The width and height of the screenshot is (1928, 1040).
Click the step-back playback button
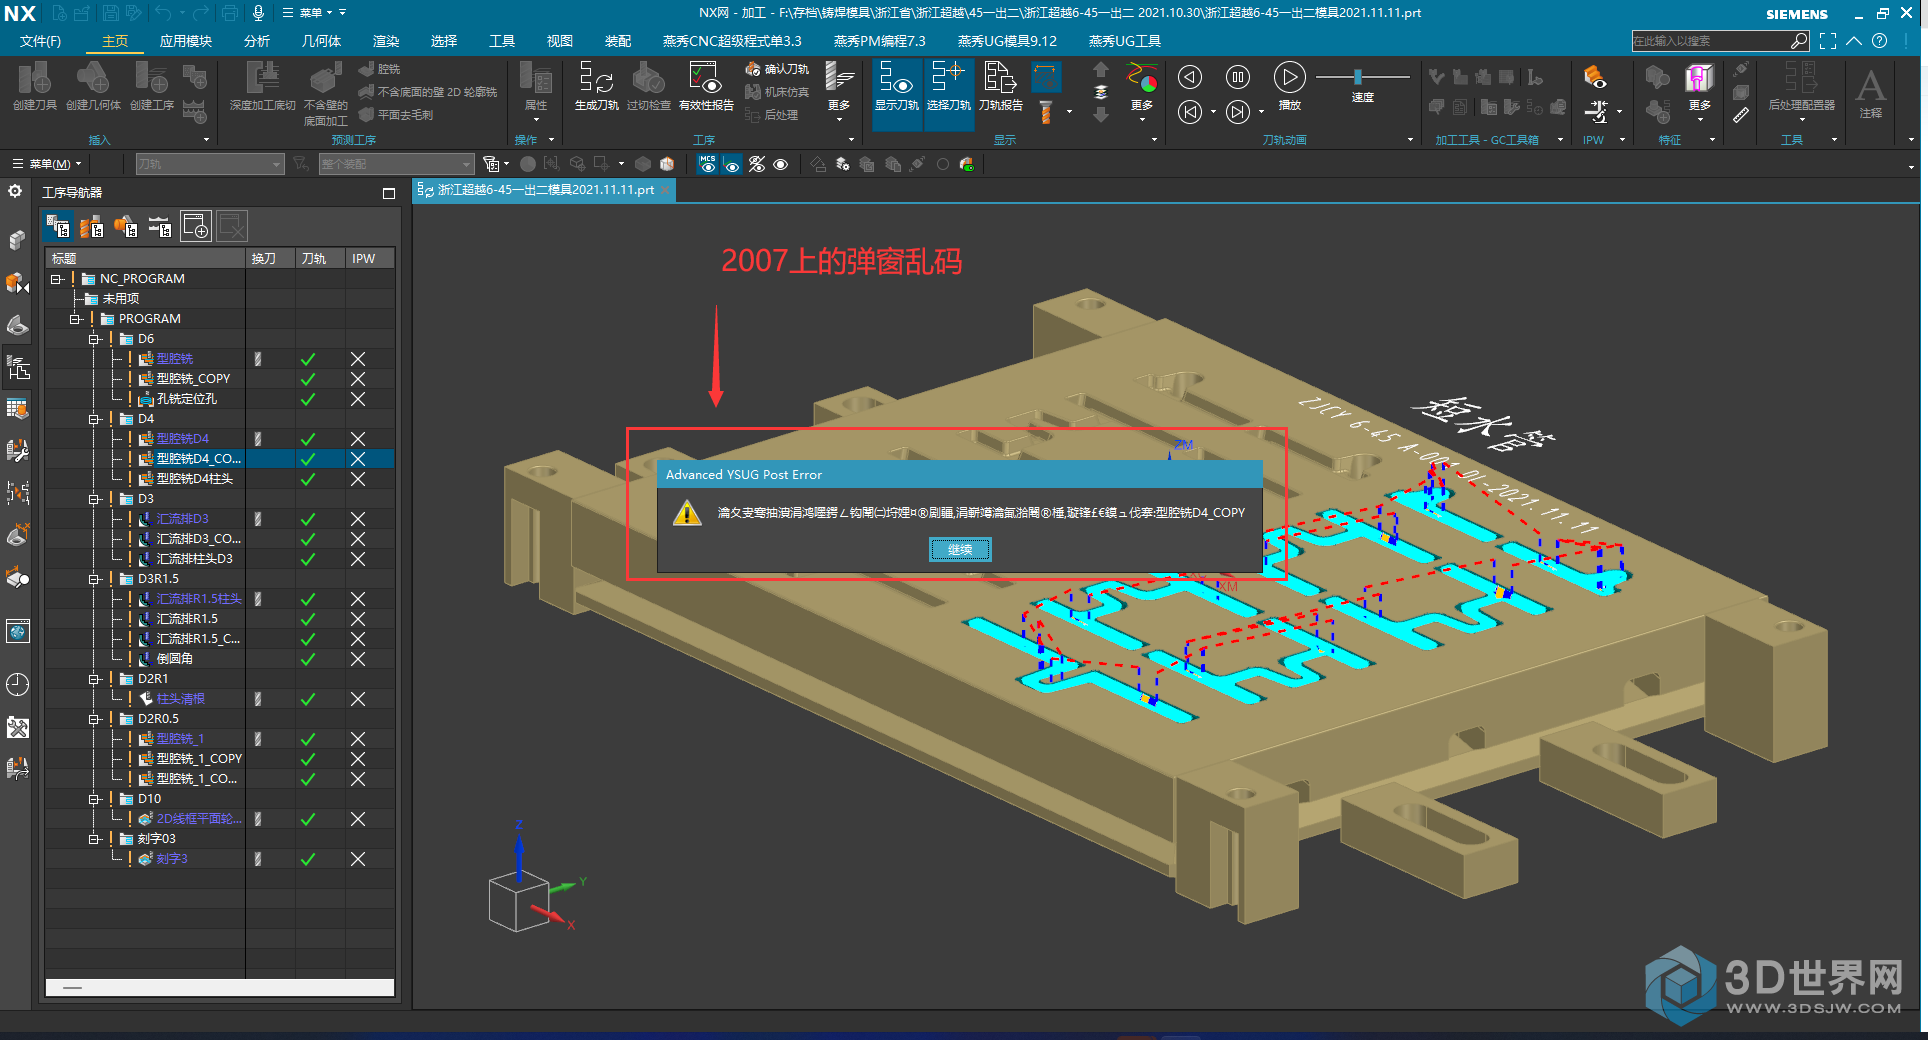click(x=1189, y=77)
